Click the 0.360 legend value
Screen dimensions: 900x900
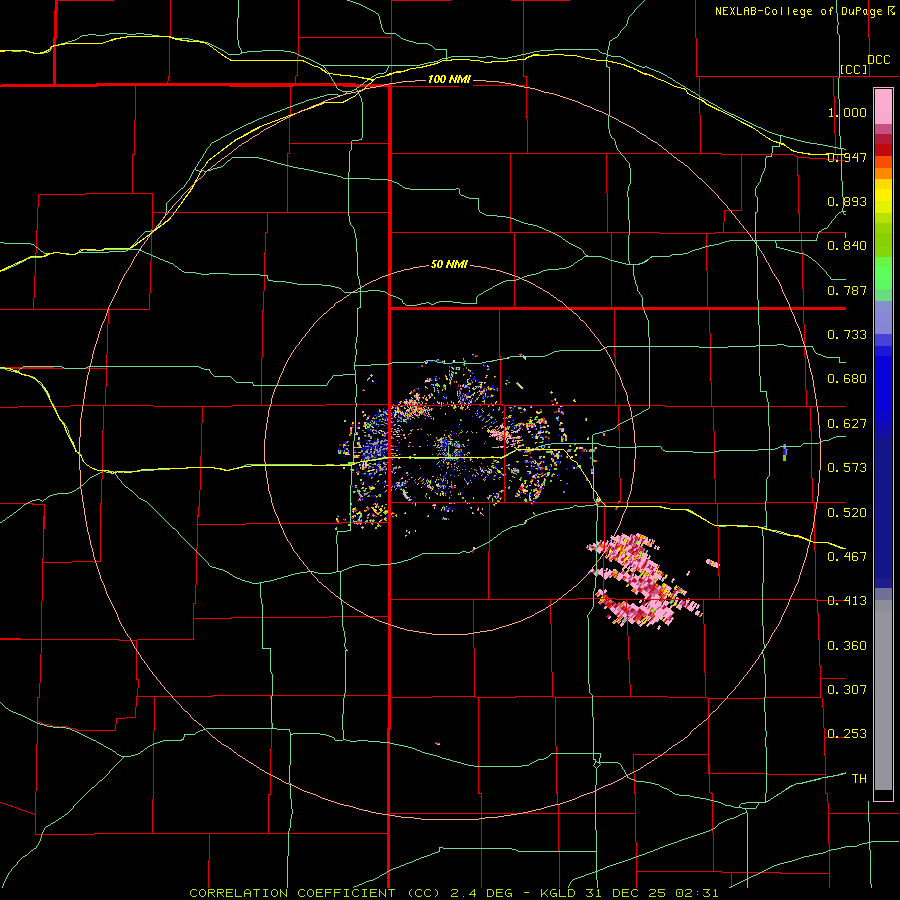(x=847, y=646)
